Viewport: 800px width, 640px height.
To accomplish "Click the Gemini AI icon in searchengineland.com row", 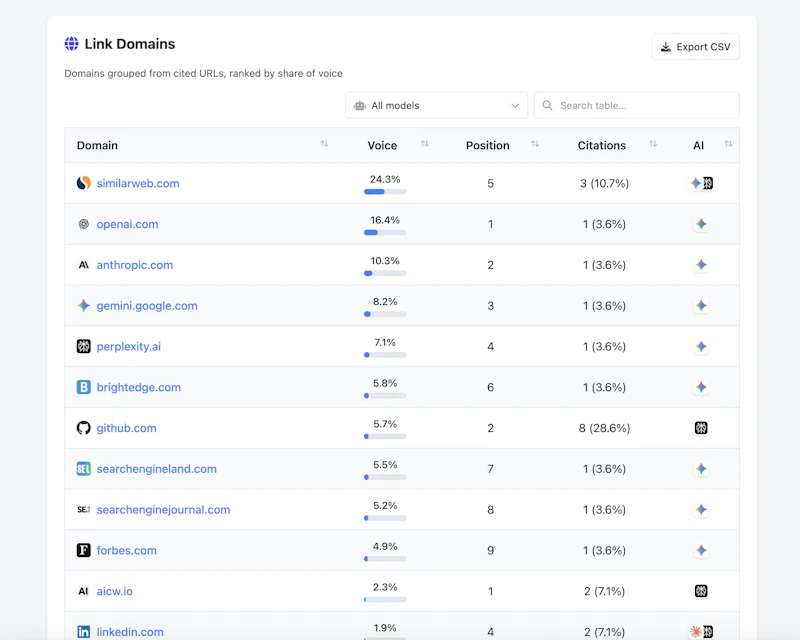I will click(x=702, y=469).
